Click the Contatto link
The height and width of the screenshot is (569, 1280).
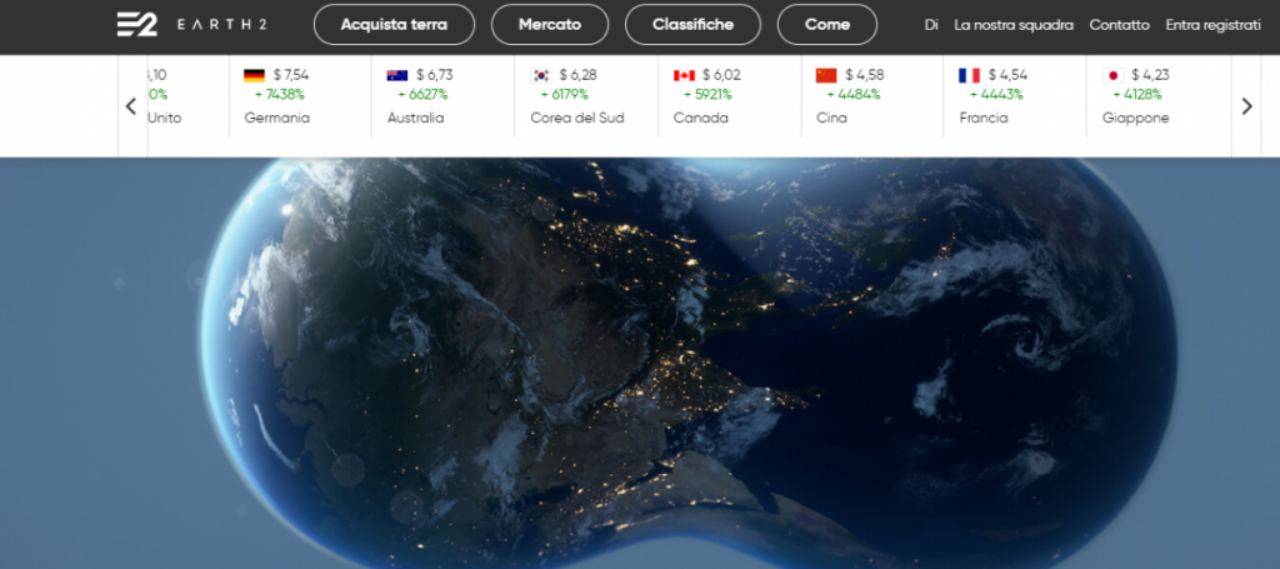(1119, 25)
